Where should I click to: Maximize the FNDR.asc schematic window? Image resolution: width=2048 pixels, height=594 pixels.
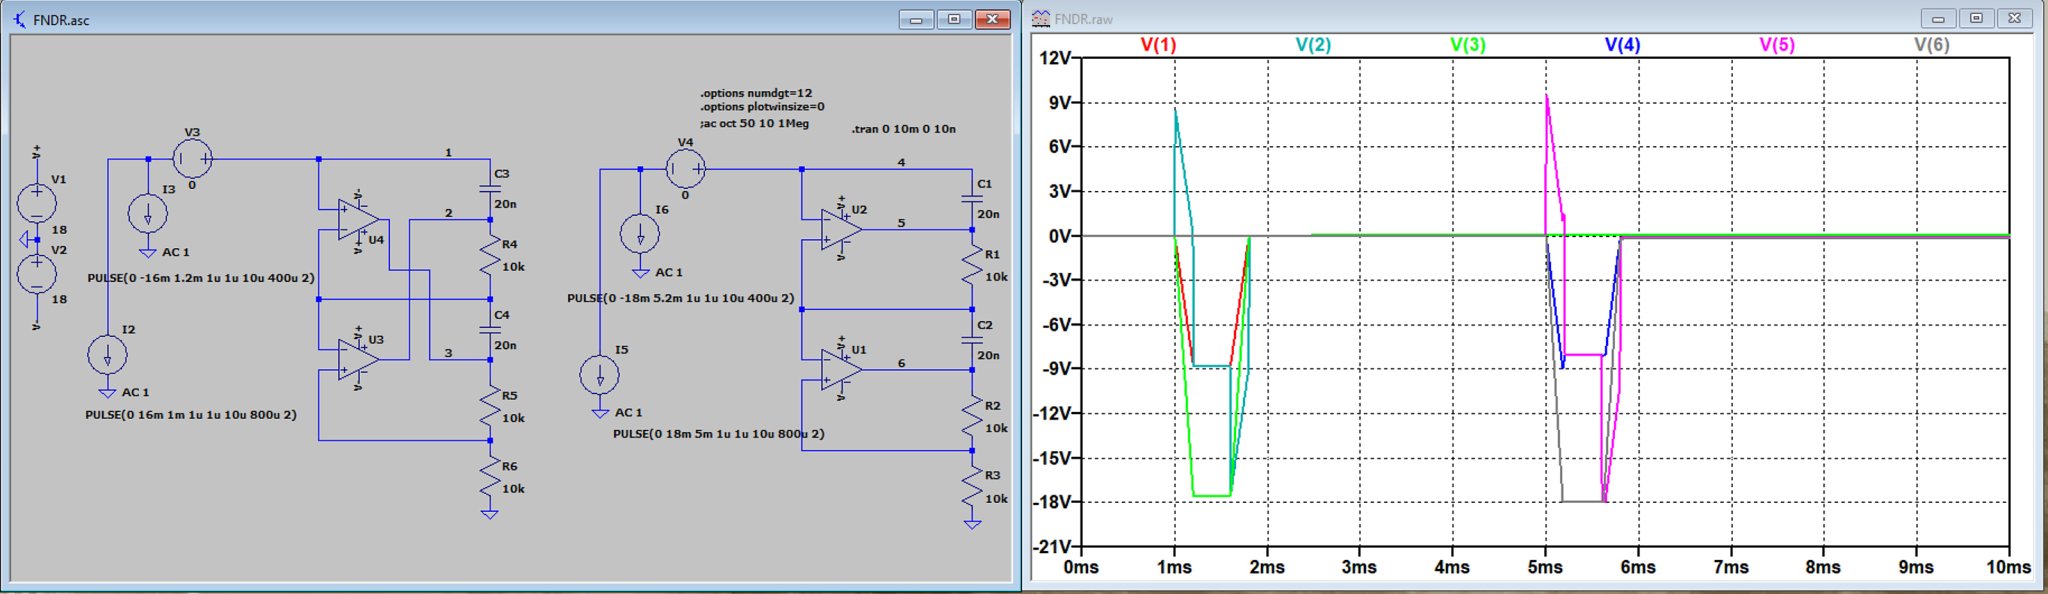[x=954, y=19]
